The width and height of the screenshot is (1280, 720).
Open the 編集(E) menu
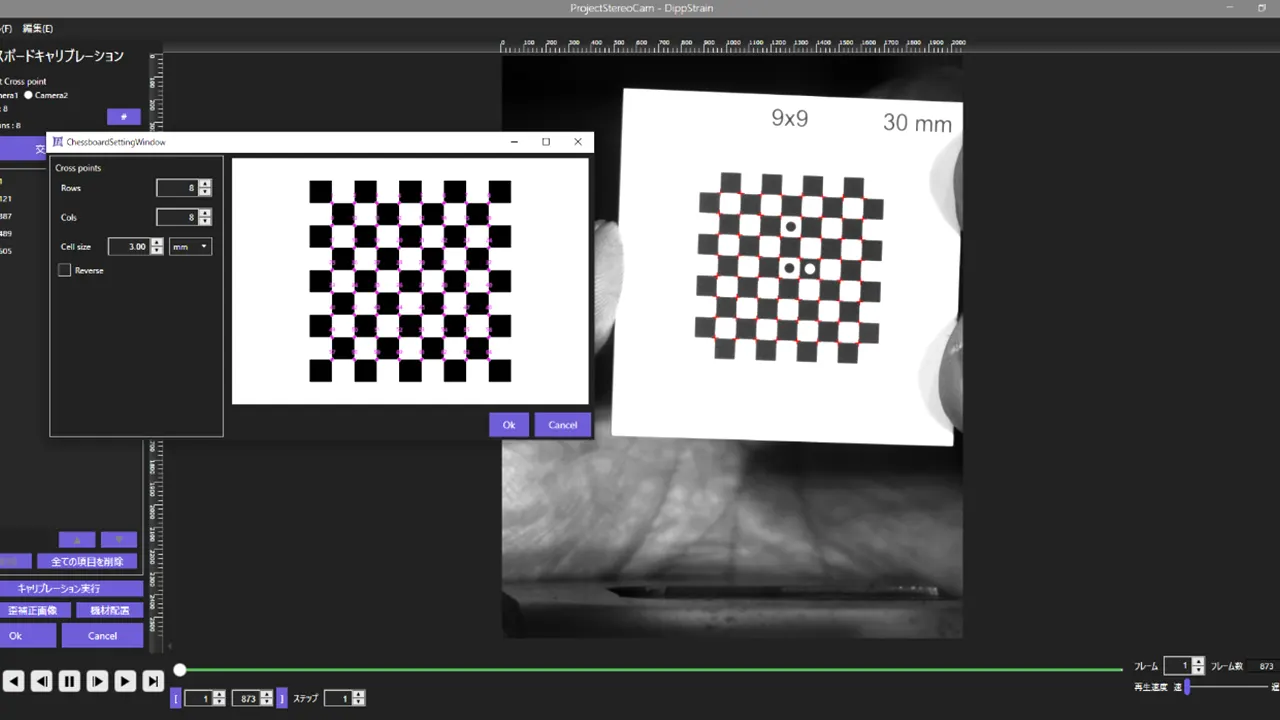(x=37, y=28)
